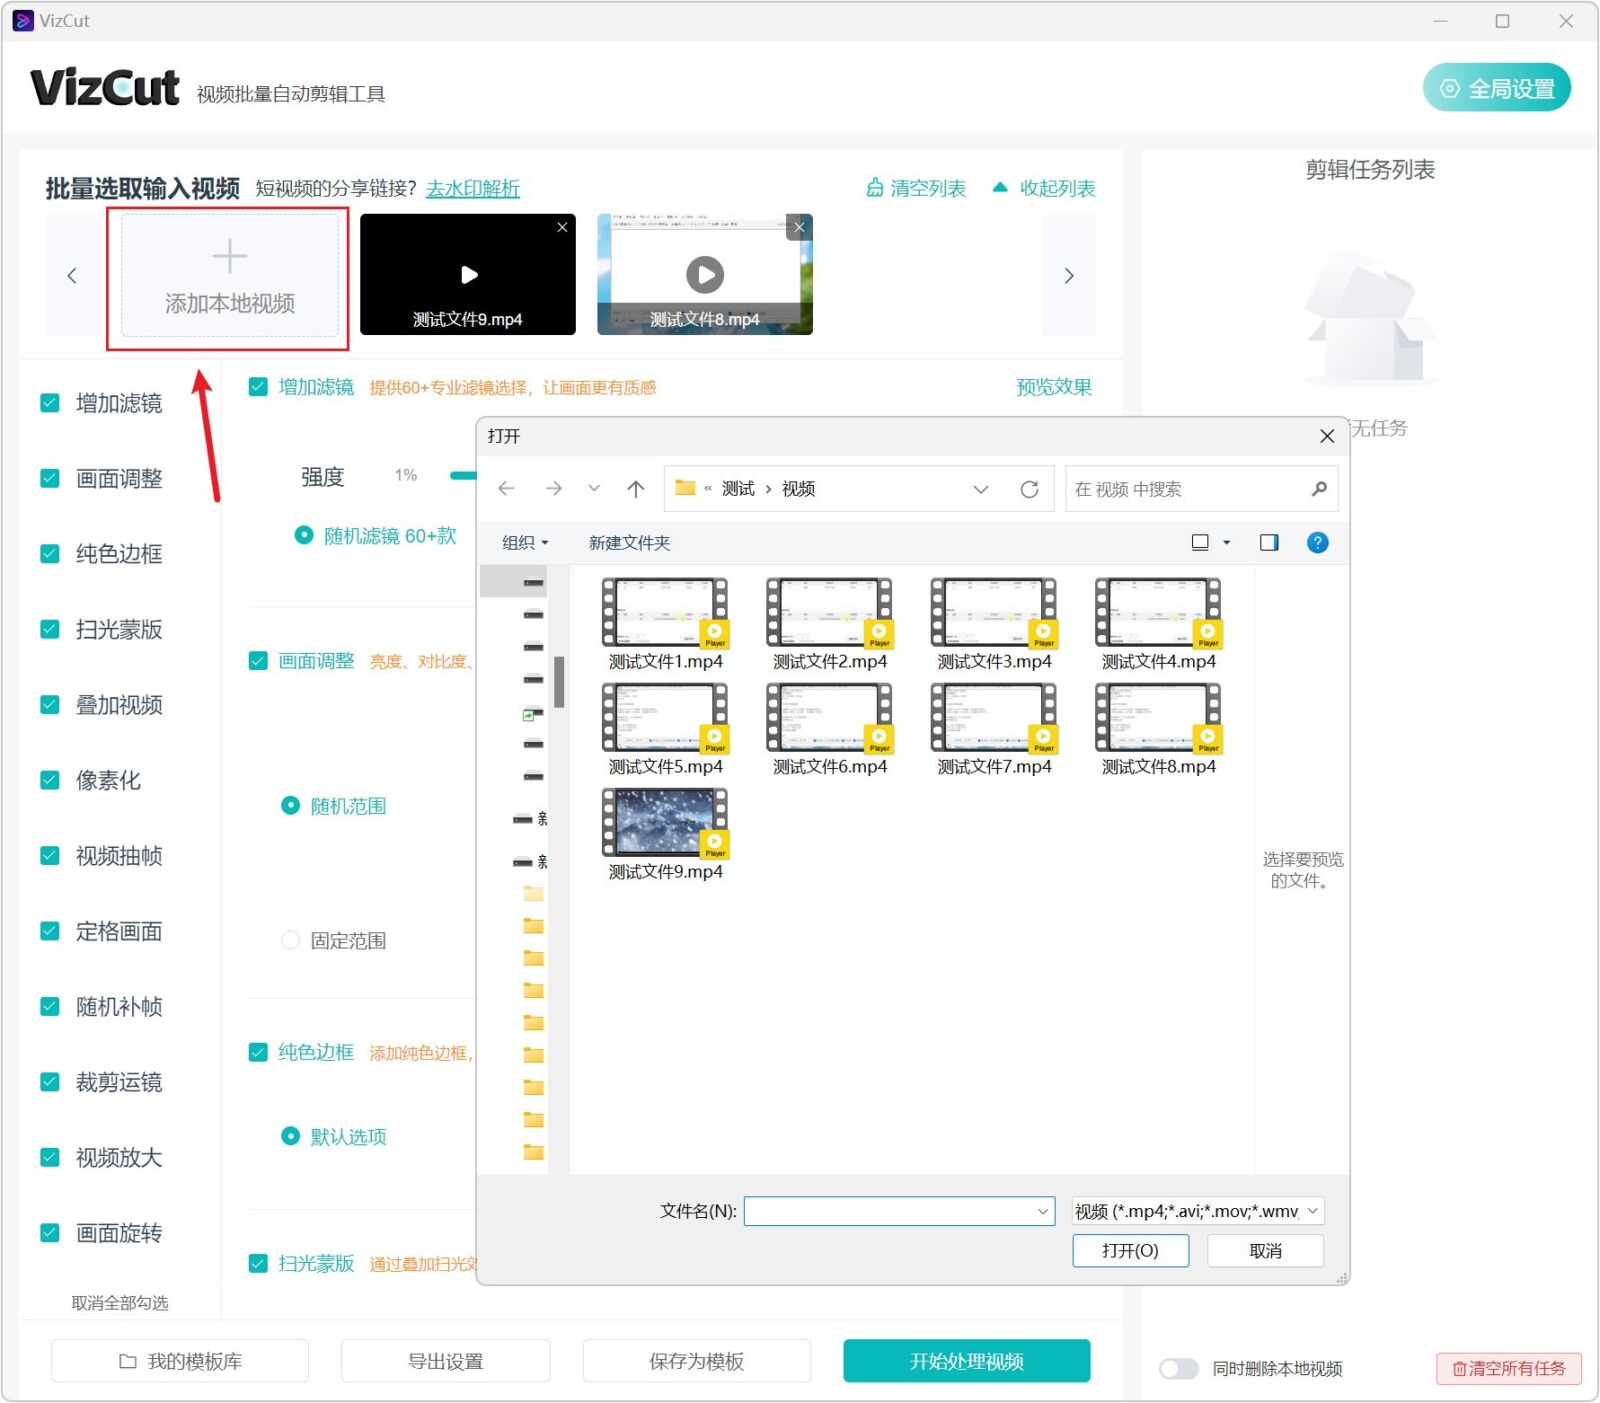Select file 测试文件7.mp4
The width and height of the screenshot is (1600, 1403).
click(x=994, y=729)
